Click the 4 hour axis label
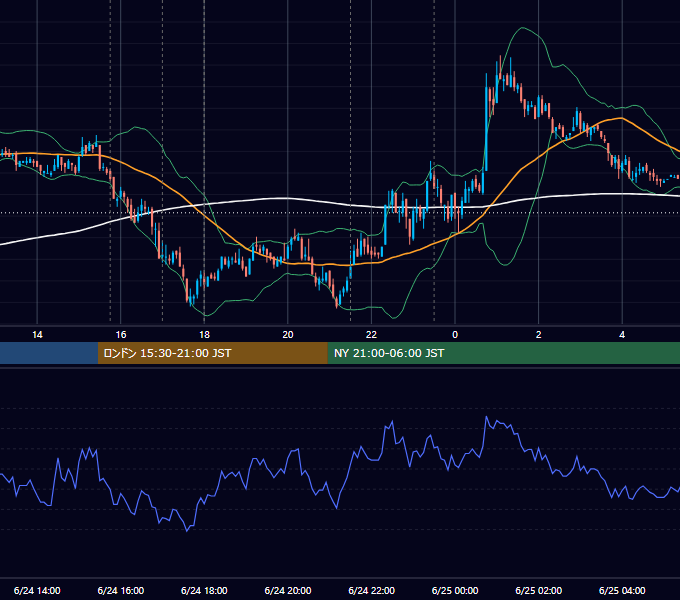 (622, 335)
